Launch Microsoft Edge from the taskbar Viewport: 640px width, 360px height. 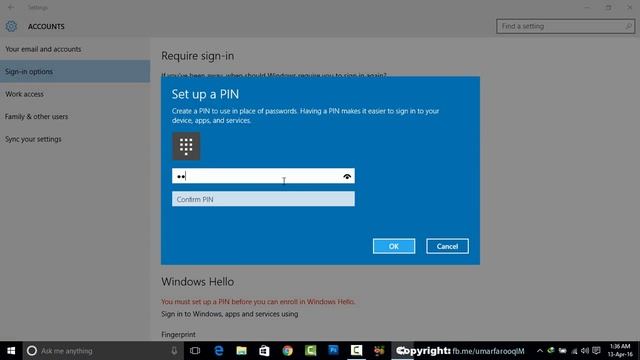click(x=219, y=351)
